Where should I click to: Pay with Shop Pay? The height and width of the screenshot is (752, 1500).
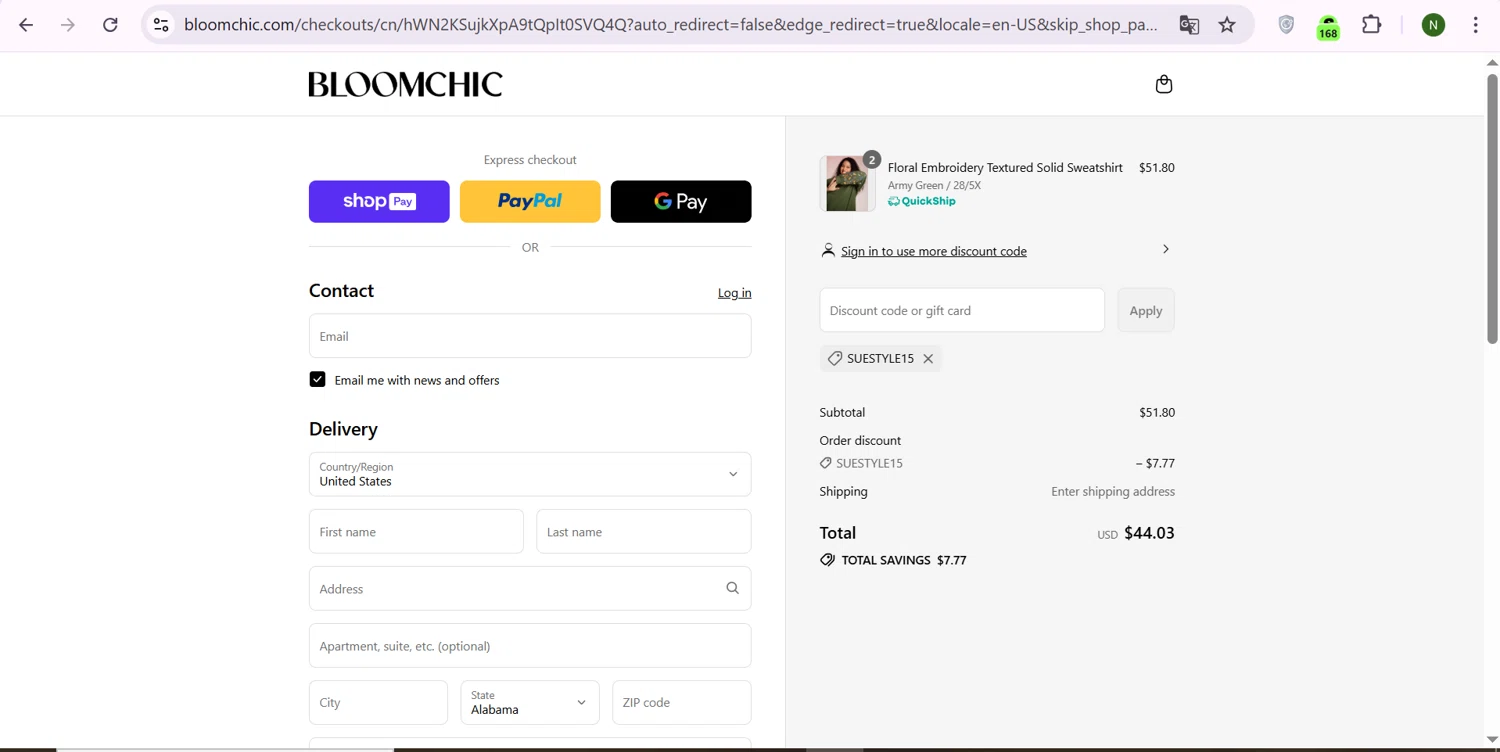tap(379, 201)
